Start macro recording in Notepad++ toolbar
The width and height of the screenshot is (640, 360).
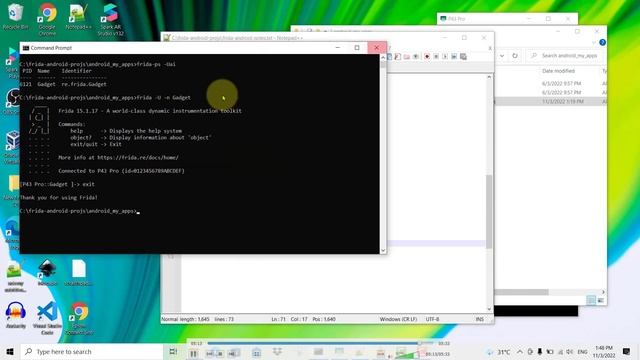click(x=427, y=57)
